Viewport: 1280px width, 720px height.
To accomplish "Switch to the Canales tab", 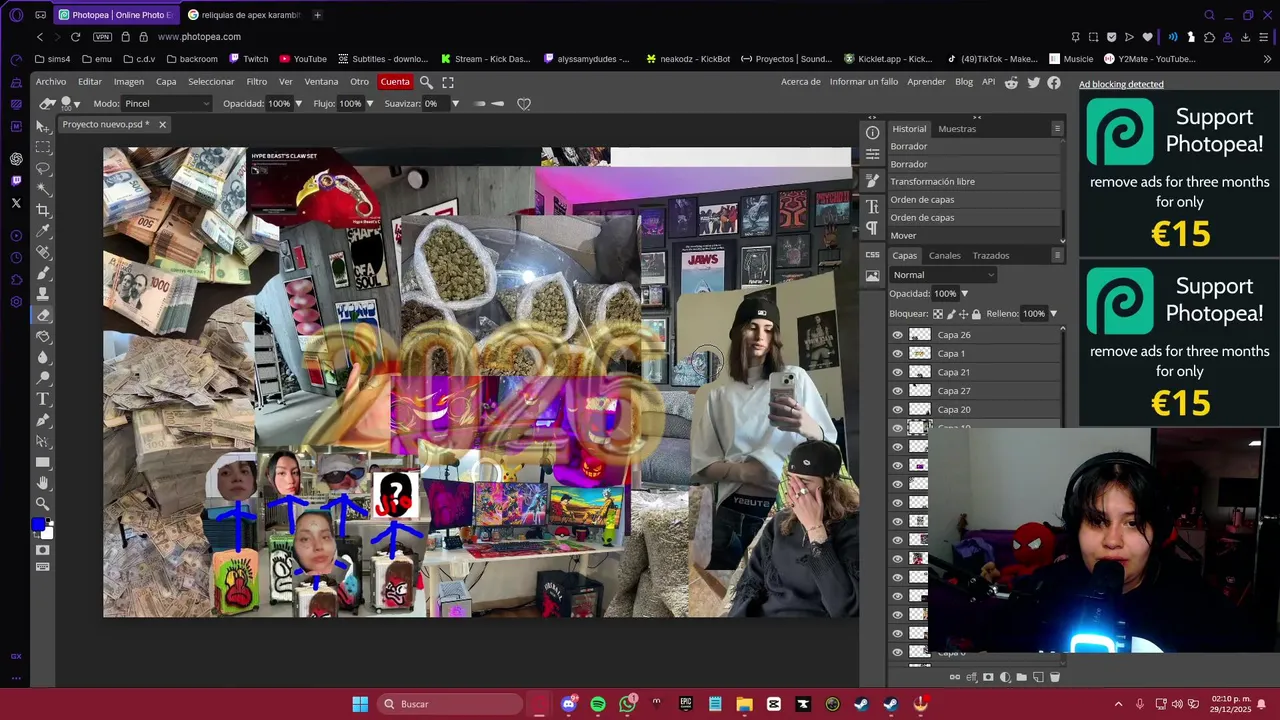I will pos(944,256).
